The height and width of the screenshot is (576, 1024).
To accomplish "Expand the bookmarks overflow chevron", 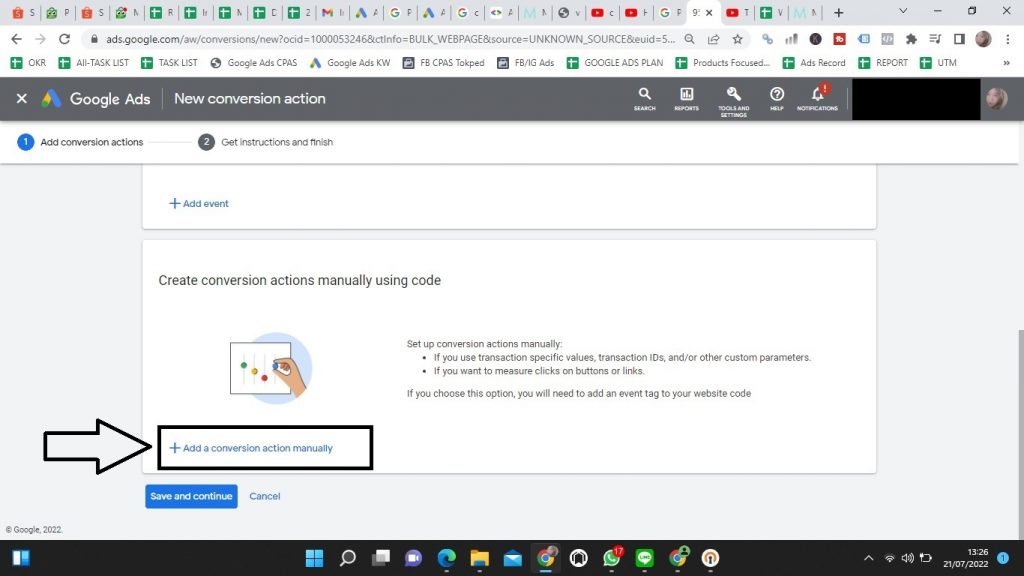I will coord(1005,62).
